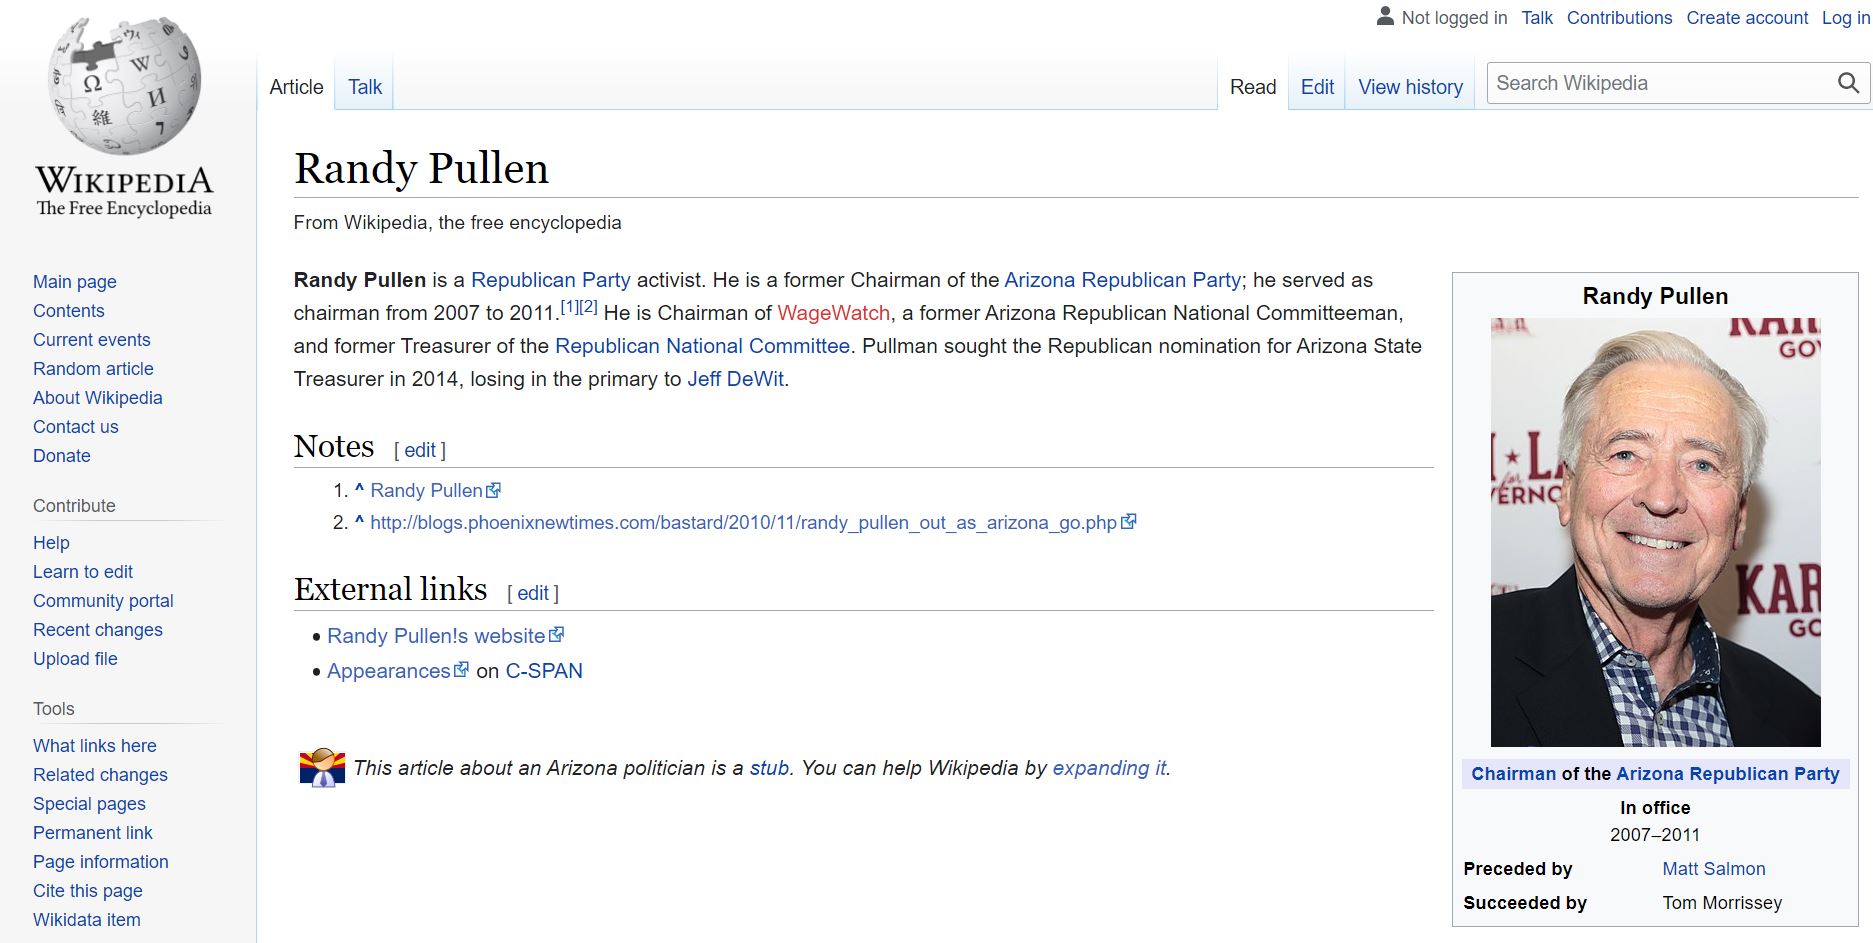This screenshot has height=943, width=1873.
Task: Open Contents in sidebar
Action: point(68,311)
